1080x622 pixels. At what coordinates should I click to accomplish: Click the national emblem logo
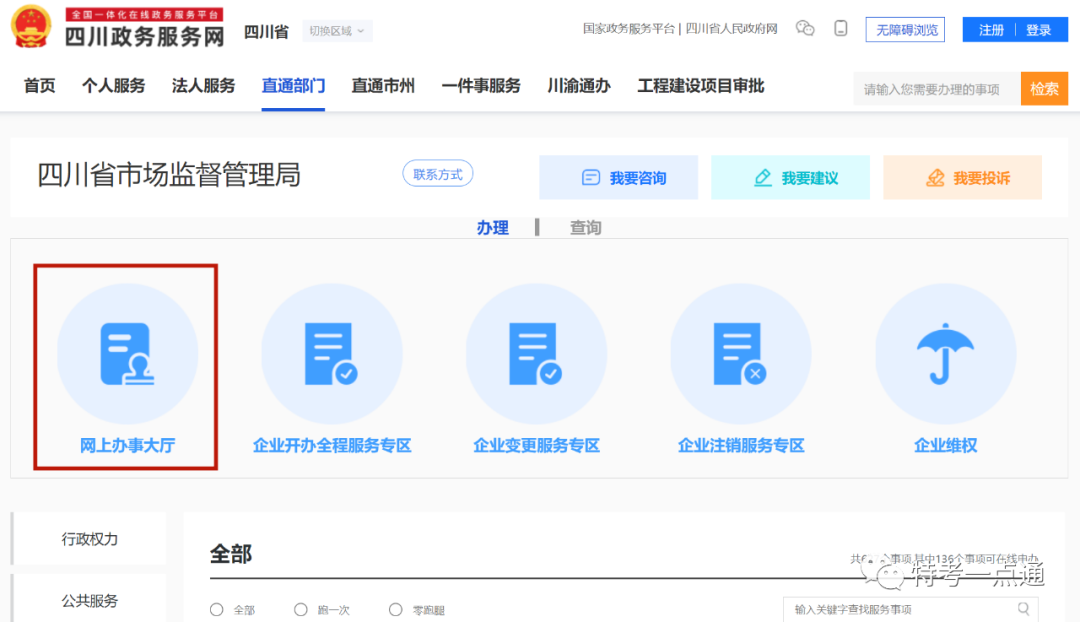(31, 27)
